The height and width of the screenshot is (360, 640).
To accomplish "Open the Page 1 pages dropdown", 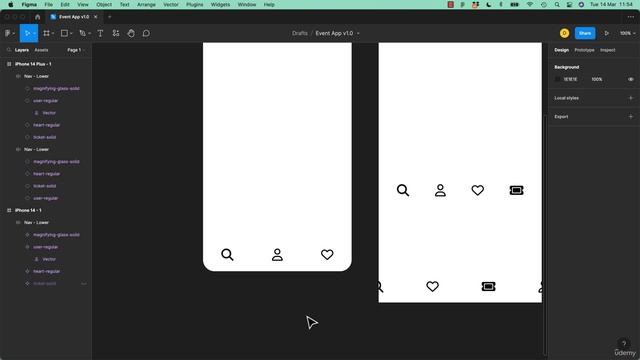I will pos(76,50).
